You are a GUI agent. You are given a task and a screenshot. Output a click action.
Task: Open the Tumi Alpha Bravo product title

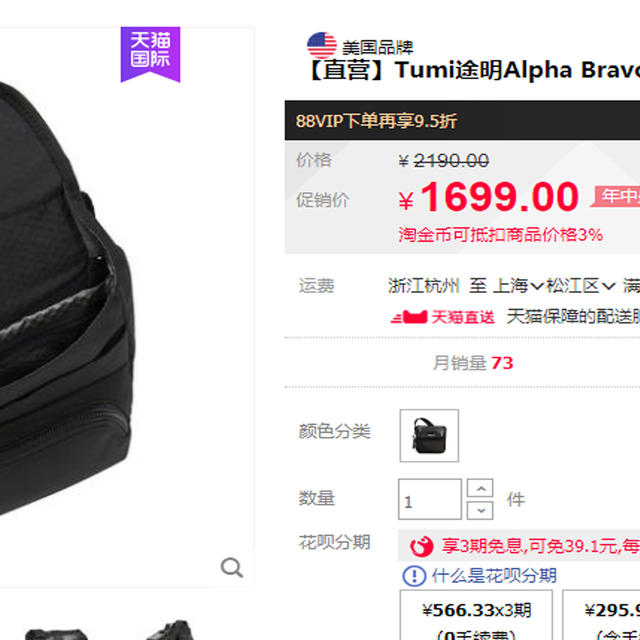click(x=473, y=70)
